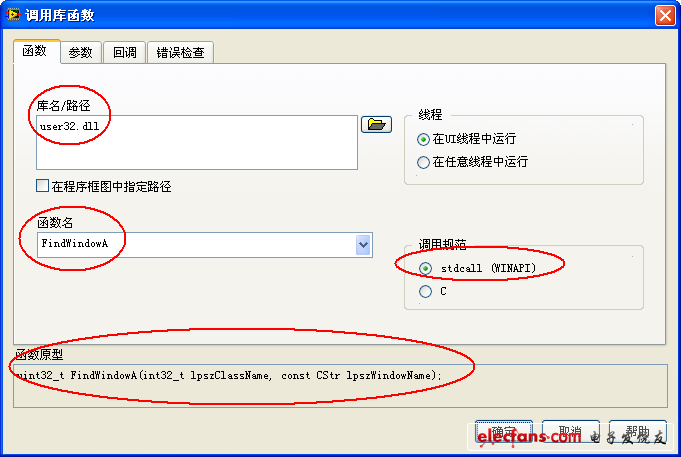The height and width of the screenshot is (457, 681).
Task: Click the 确定 button
Action: 504,432
